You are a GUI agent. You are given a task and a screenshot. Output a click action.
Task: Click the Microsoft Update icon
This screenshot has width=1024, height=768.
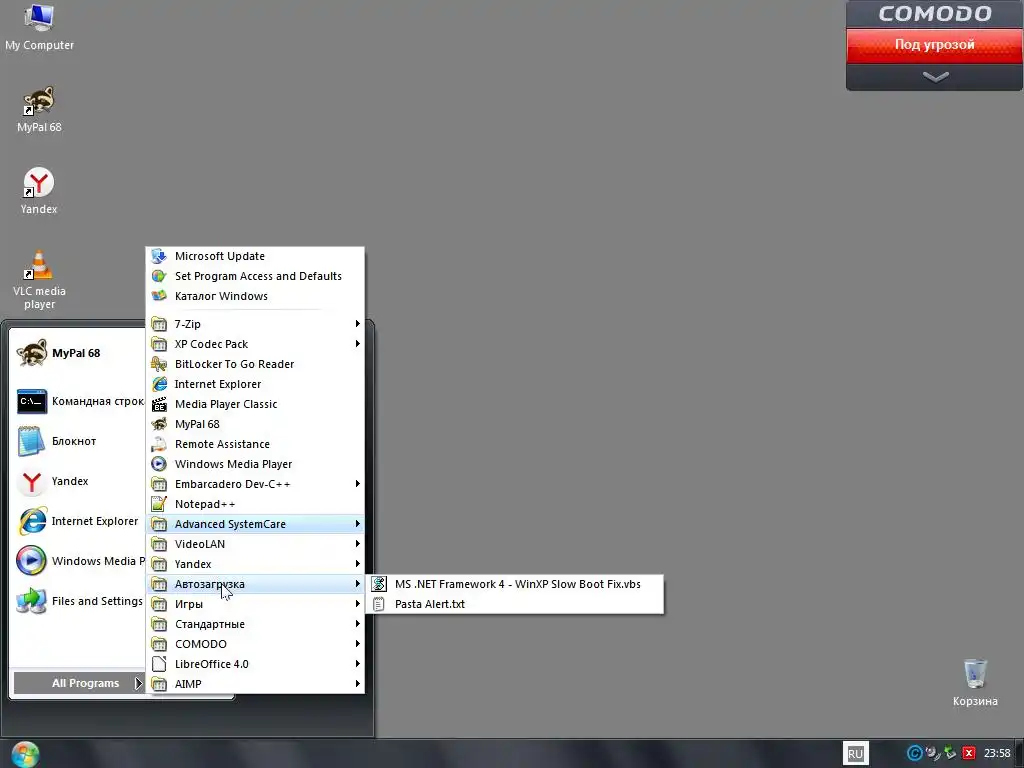[x=159, y=256]
